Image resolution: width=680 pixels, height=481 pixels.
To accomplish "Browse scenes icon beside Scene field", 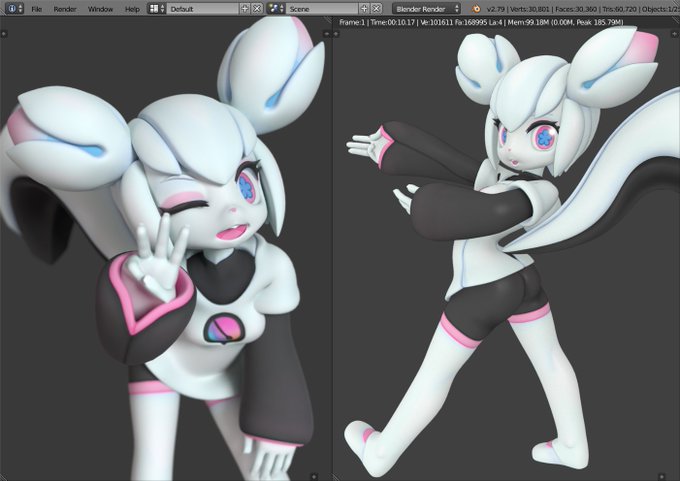I will tap(276, 8).
